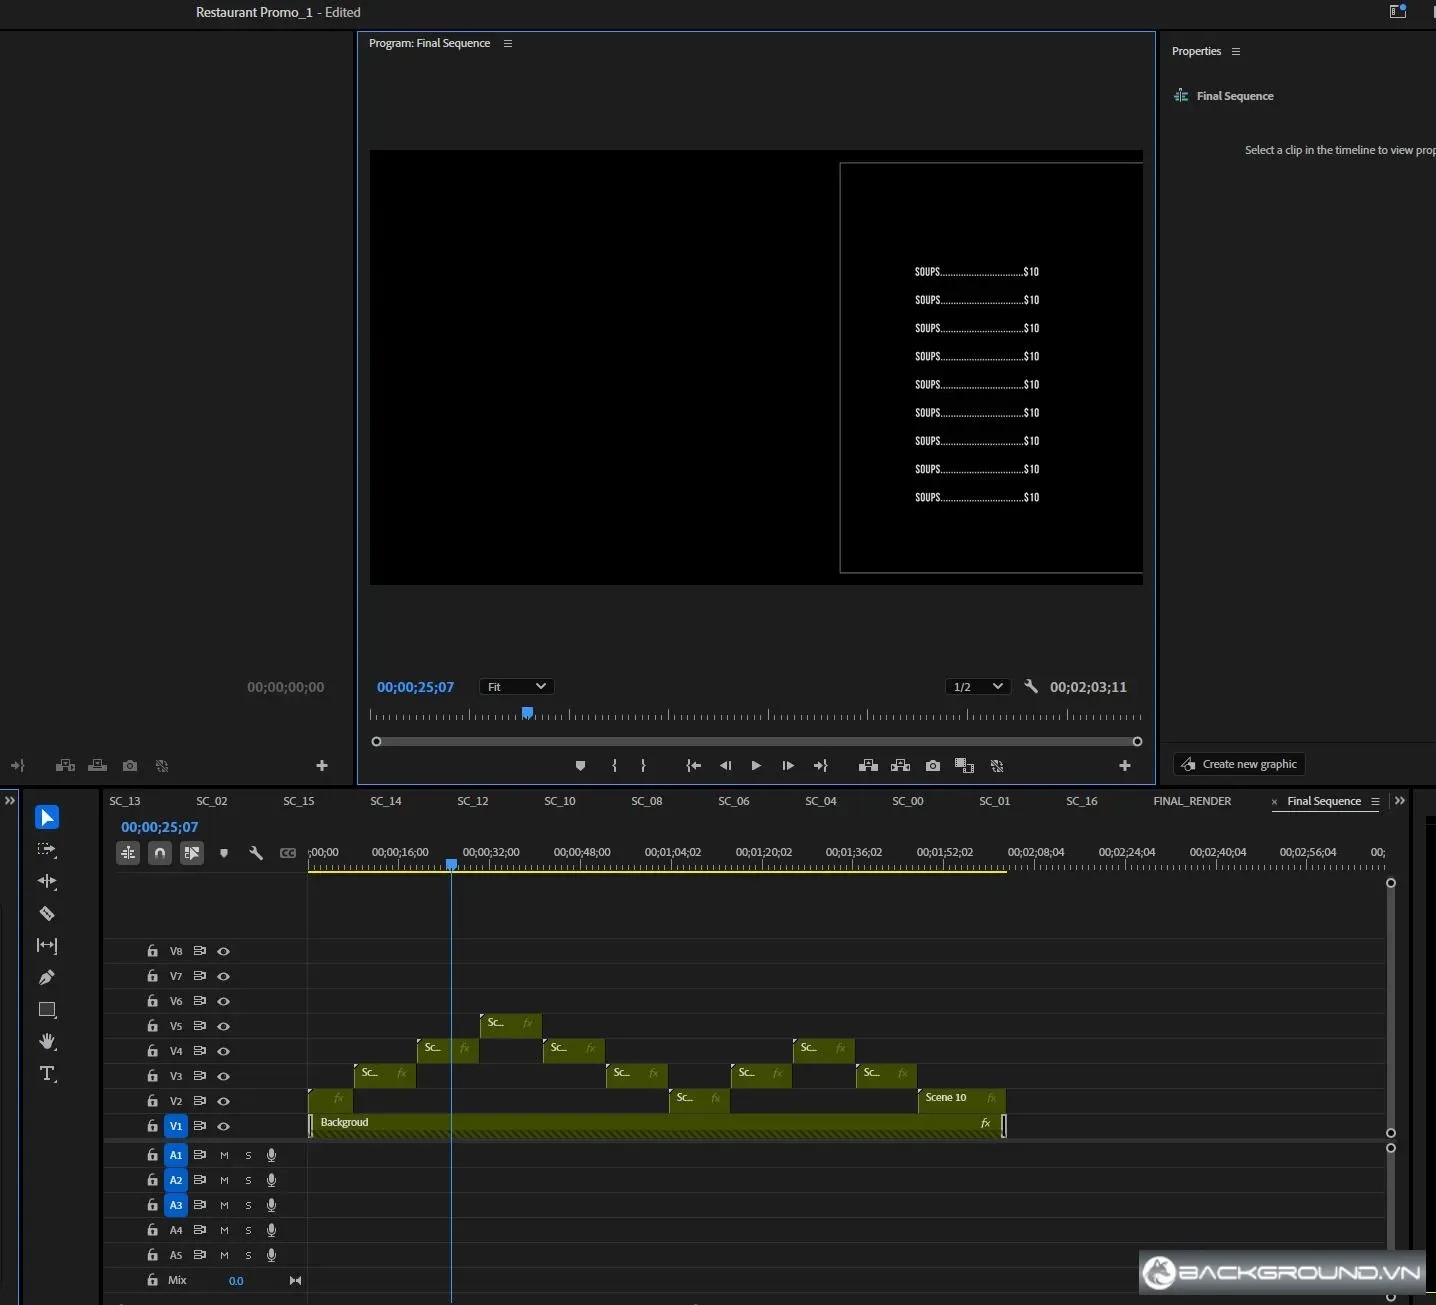Viewport: 1436px width, 1305px height.
Task: Open timeline display settings wrench
Action: coord(256,853)
